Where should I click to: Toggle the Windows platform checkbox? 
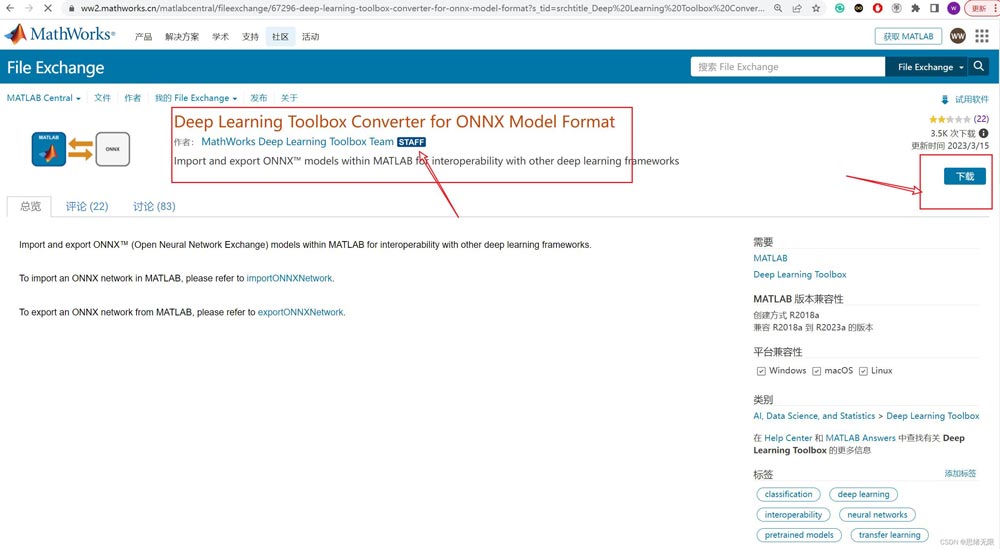[x=761, y=371]
